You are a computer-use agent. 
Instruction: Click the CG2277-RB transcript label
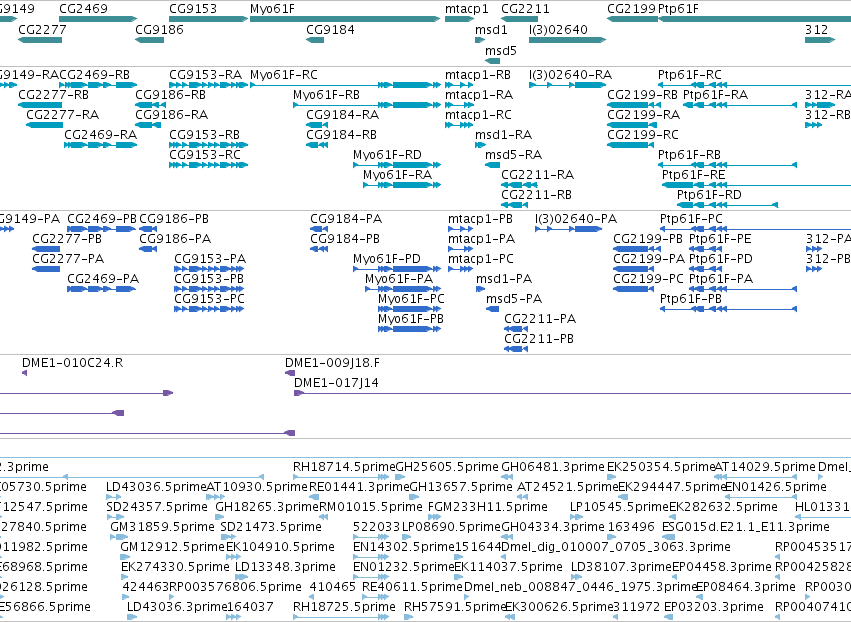(53, 94)
